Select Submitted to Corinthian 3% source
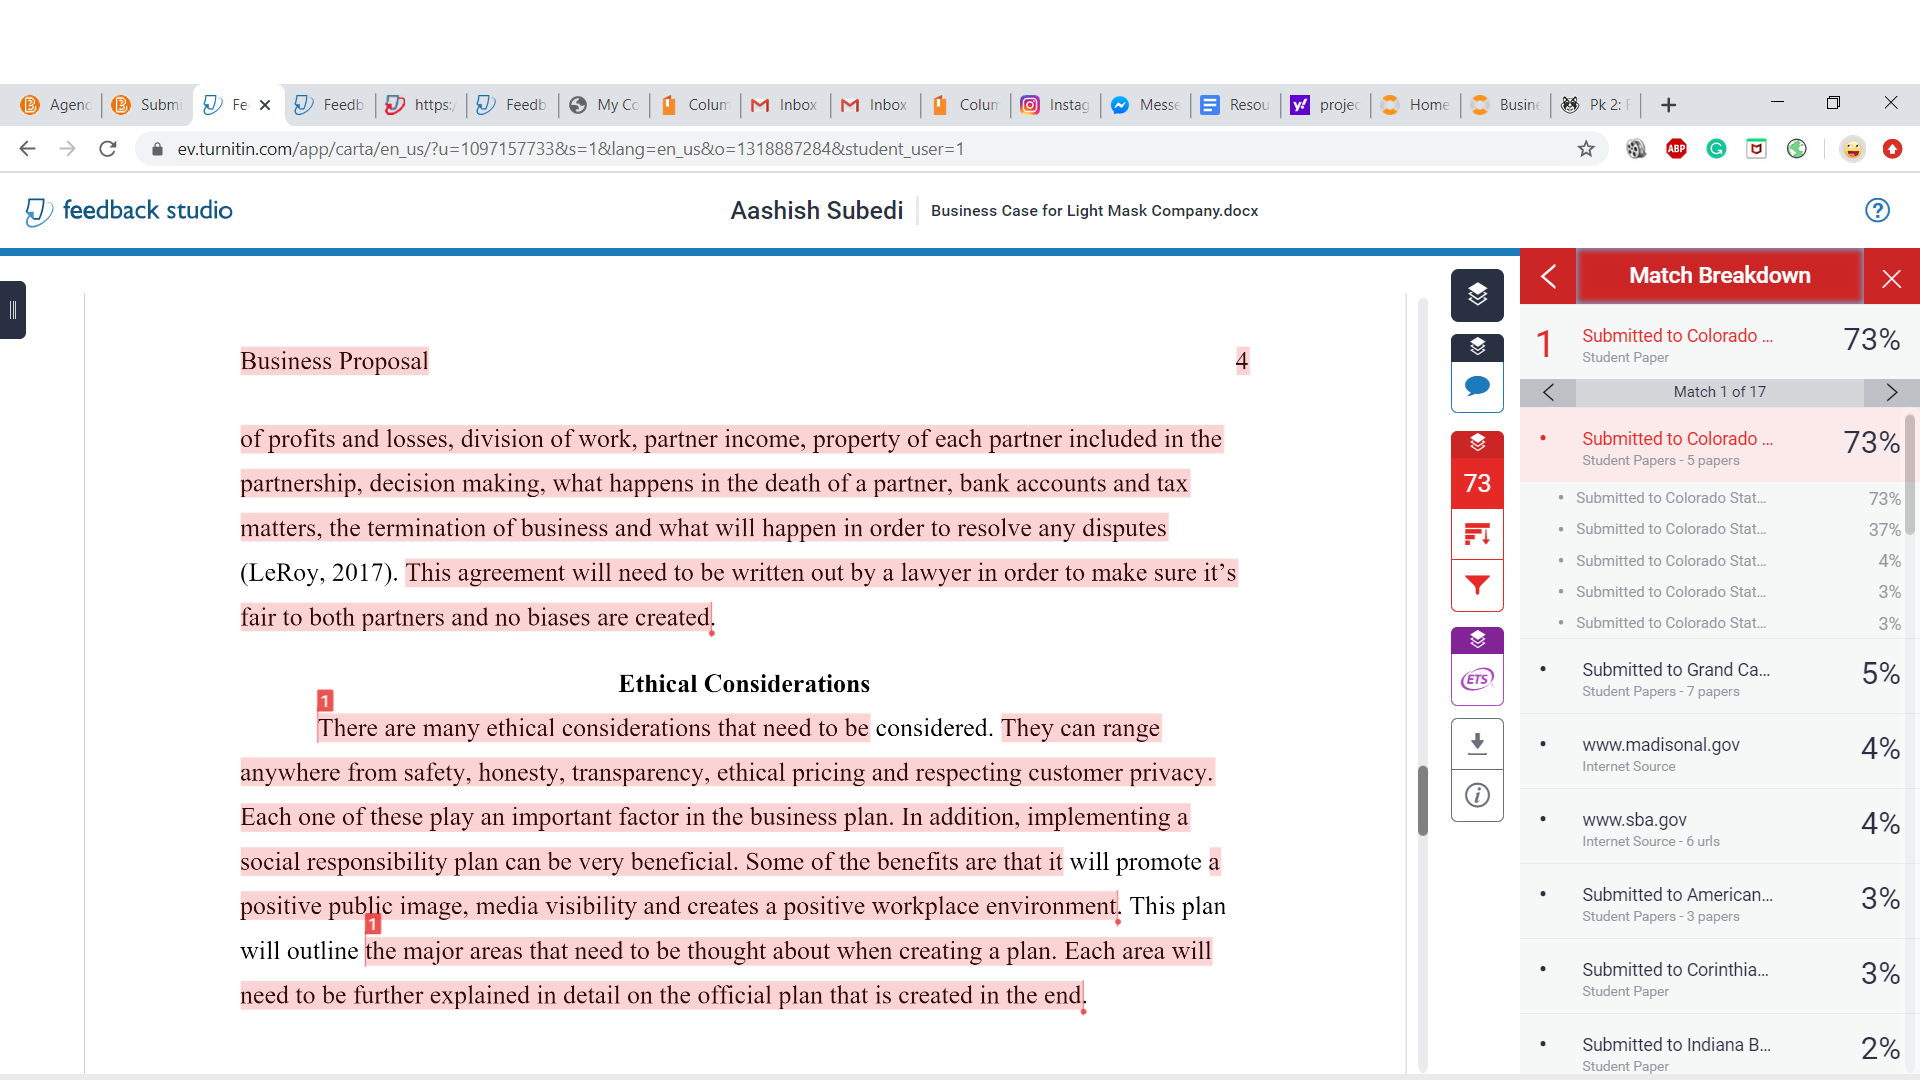 1712,977
